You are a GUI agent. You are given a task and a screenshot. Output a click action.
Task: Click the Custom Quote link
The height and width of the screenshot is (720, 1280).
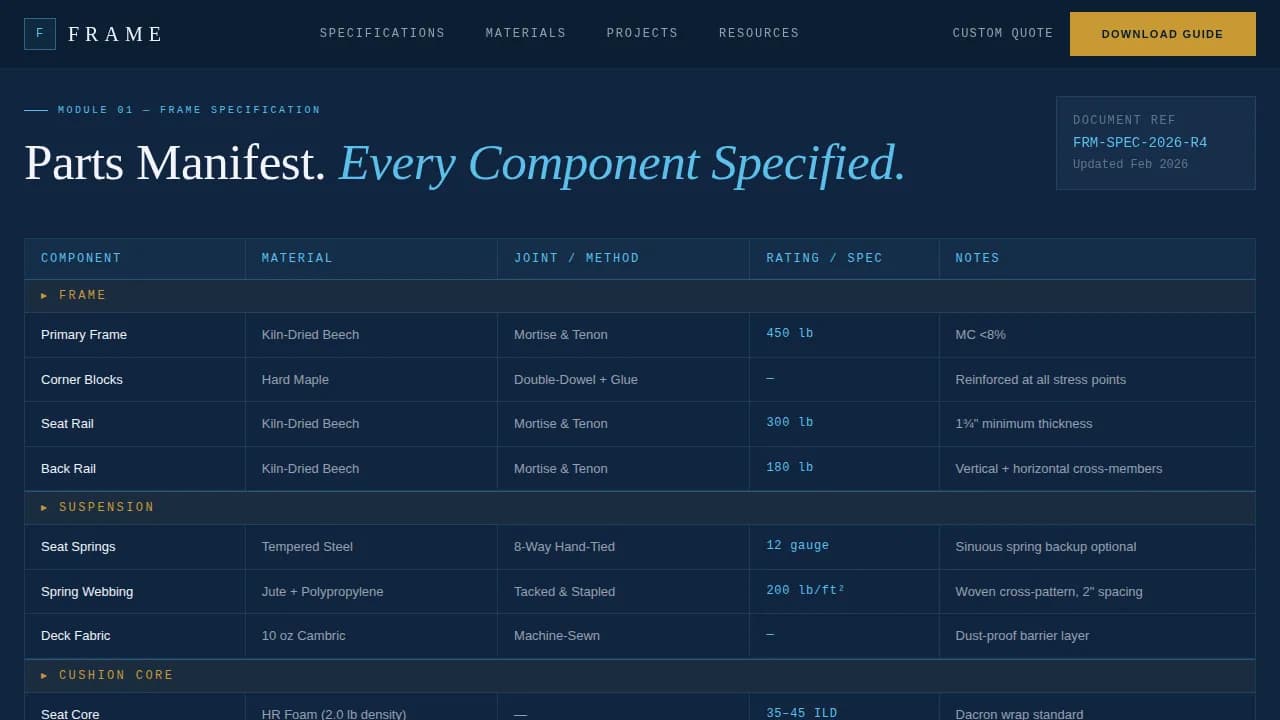point(1002,33)
